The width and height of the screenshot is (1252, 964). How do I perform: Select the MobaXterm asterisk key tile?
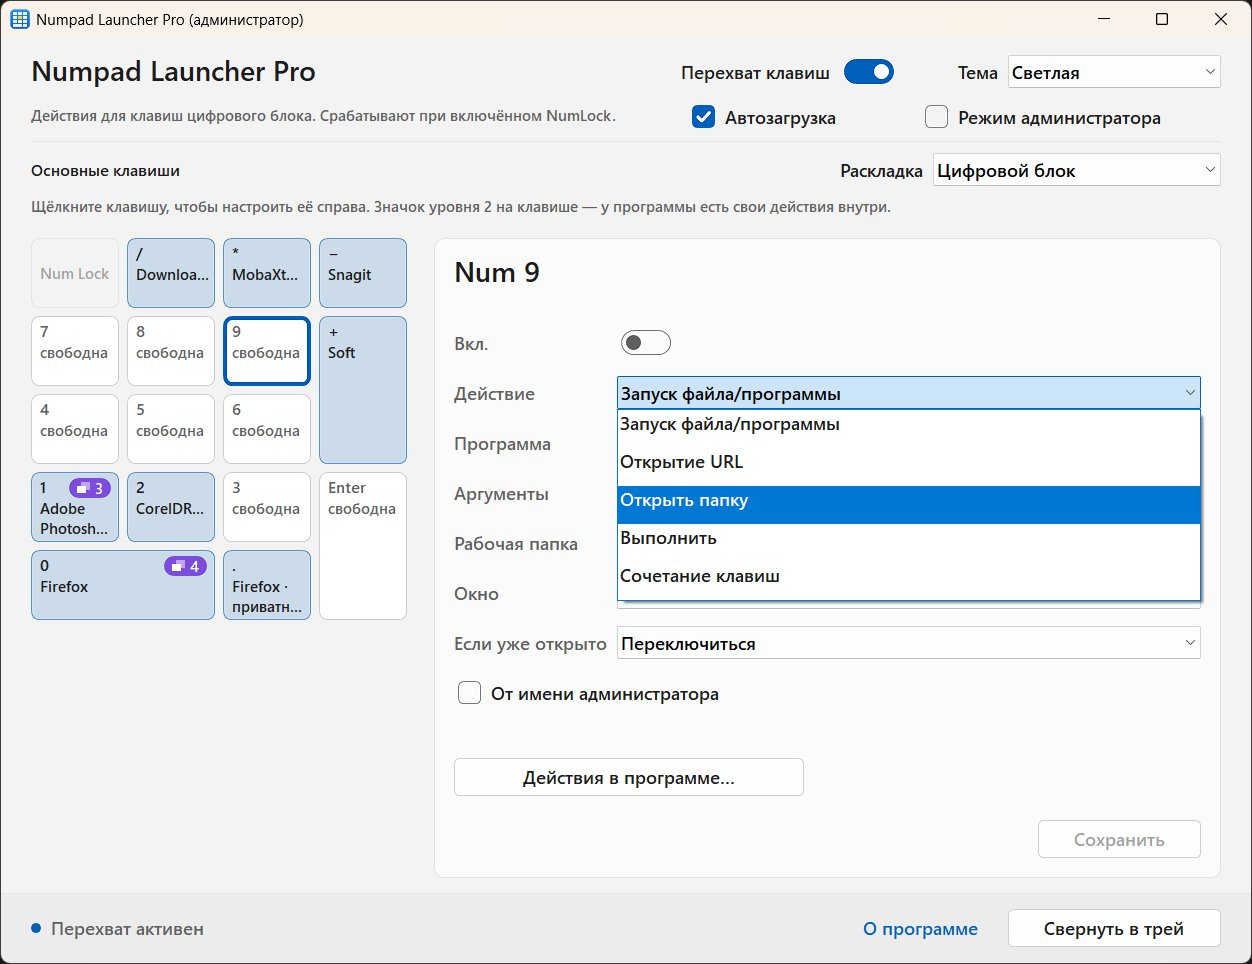point(267,273)
